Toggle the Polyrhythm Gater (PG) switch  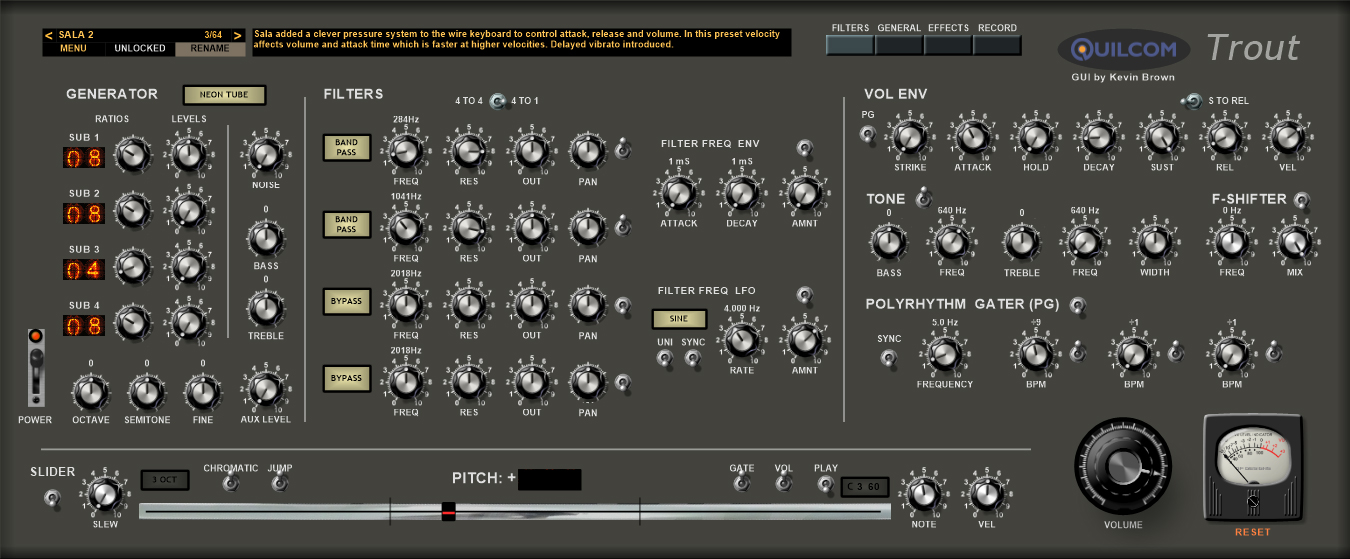click(x=1077, y=305)
